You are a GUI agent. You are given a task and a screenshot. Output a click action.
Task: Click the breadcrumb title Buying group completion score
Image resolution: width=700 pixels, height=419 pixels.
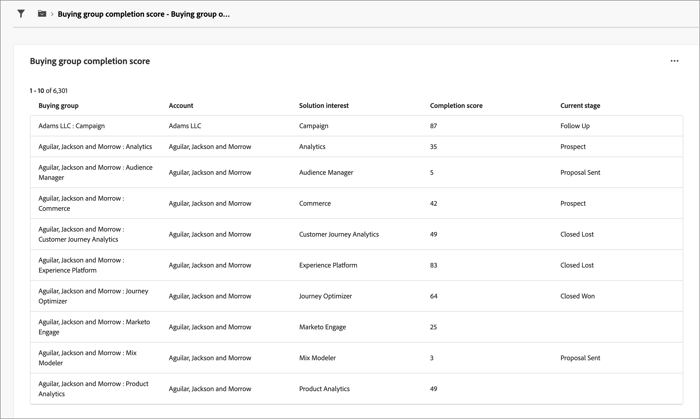(x=143, y=14)
